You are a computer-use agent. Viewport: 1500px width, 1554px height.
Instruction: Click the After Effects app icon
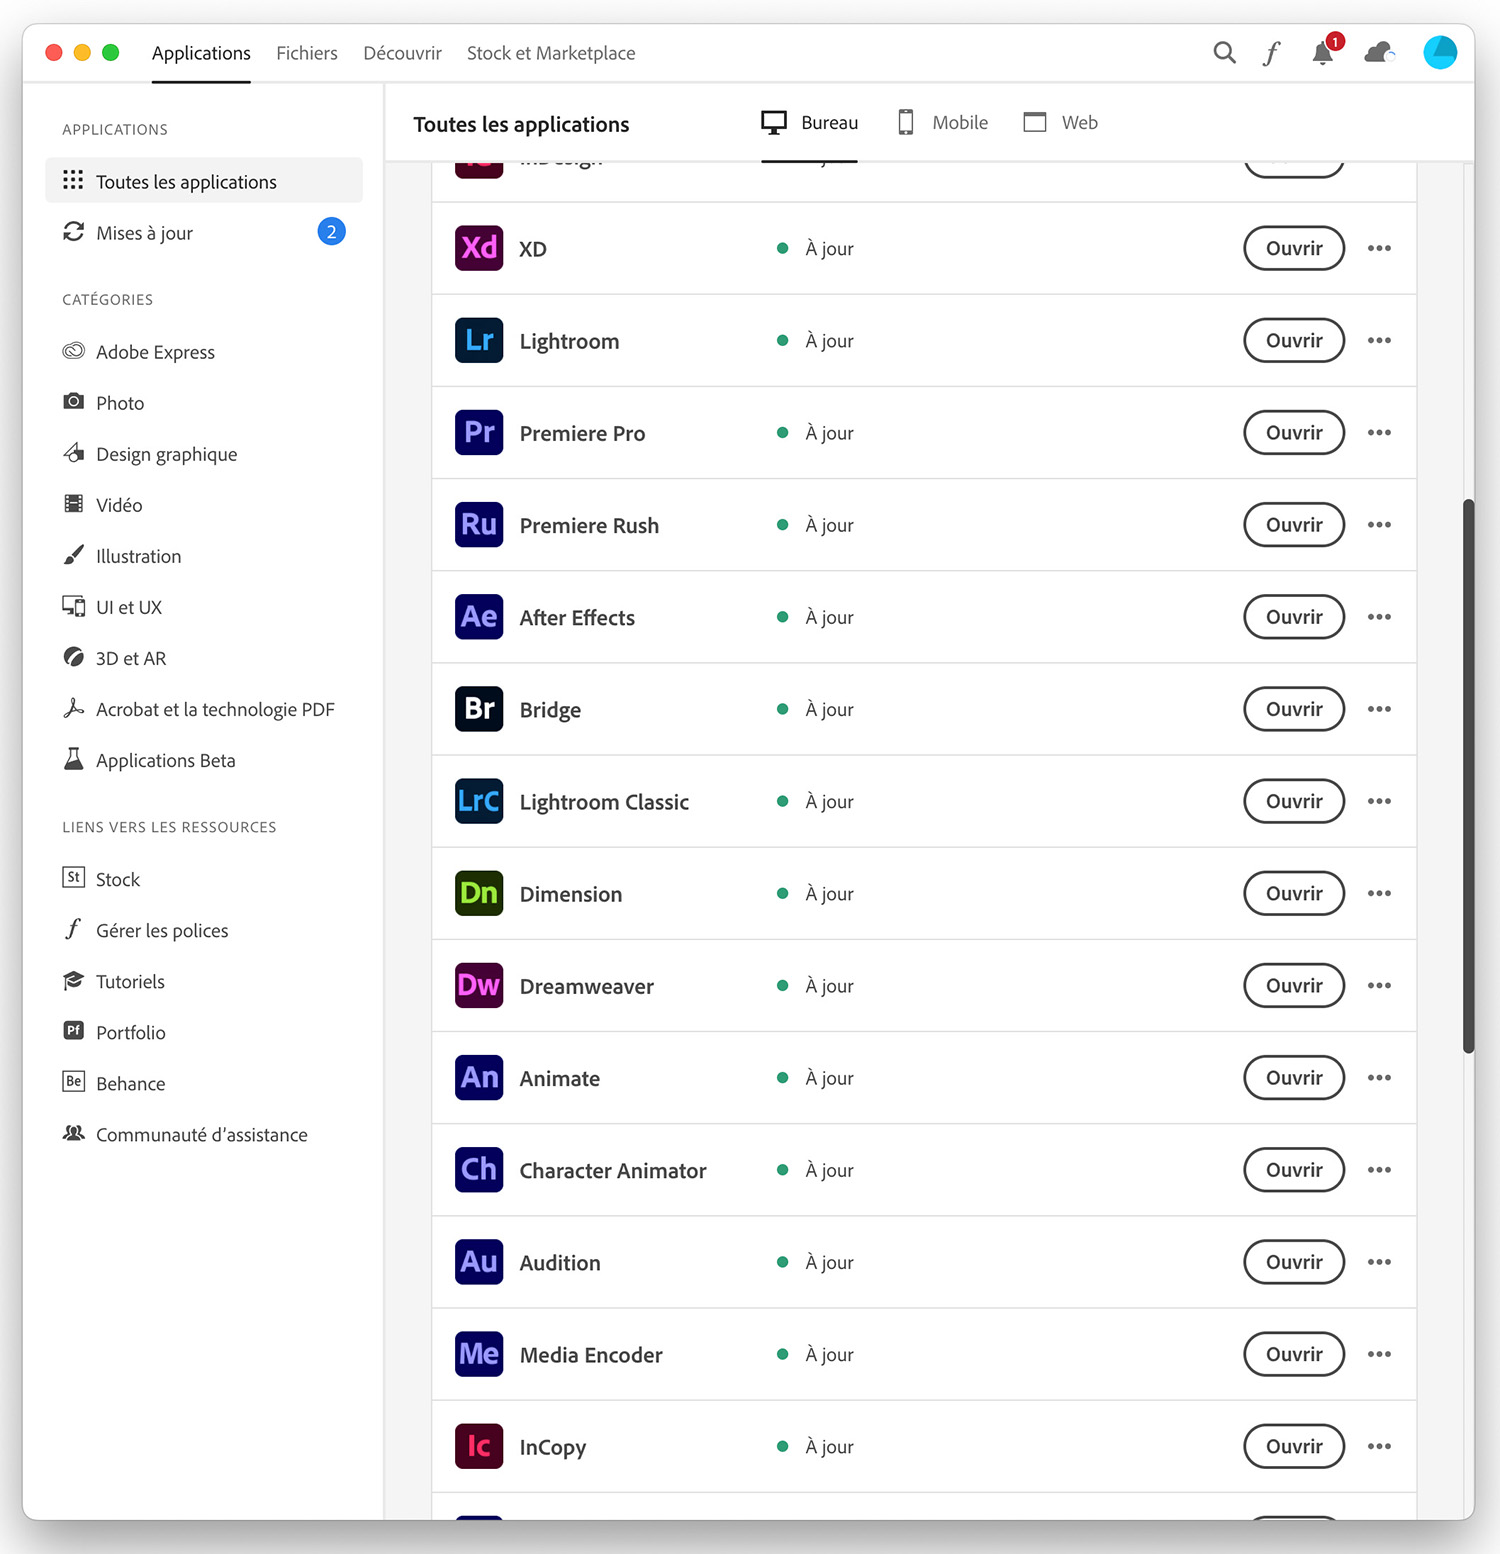tap(479, 617)
